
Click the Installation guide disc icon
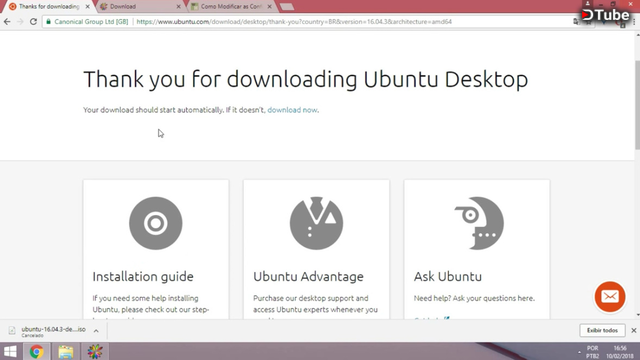[x=156, y=223]
